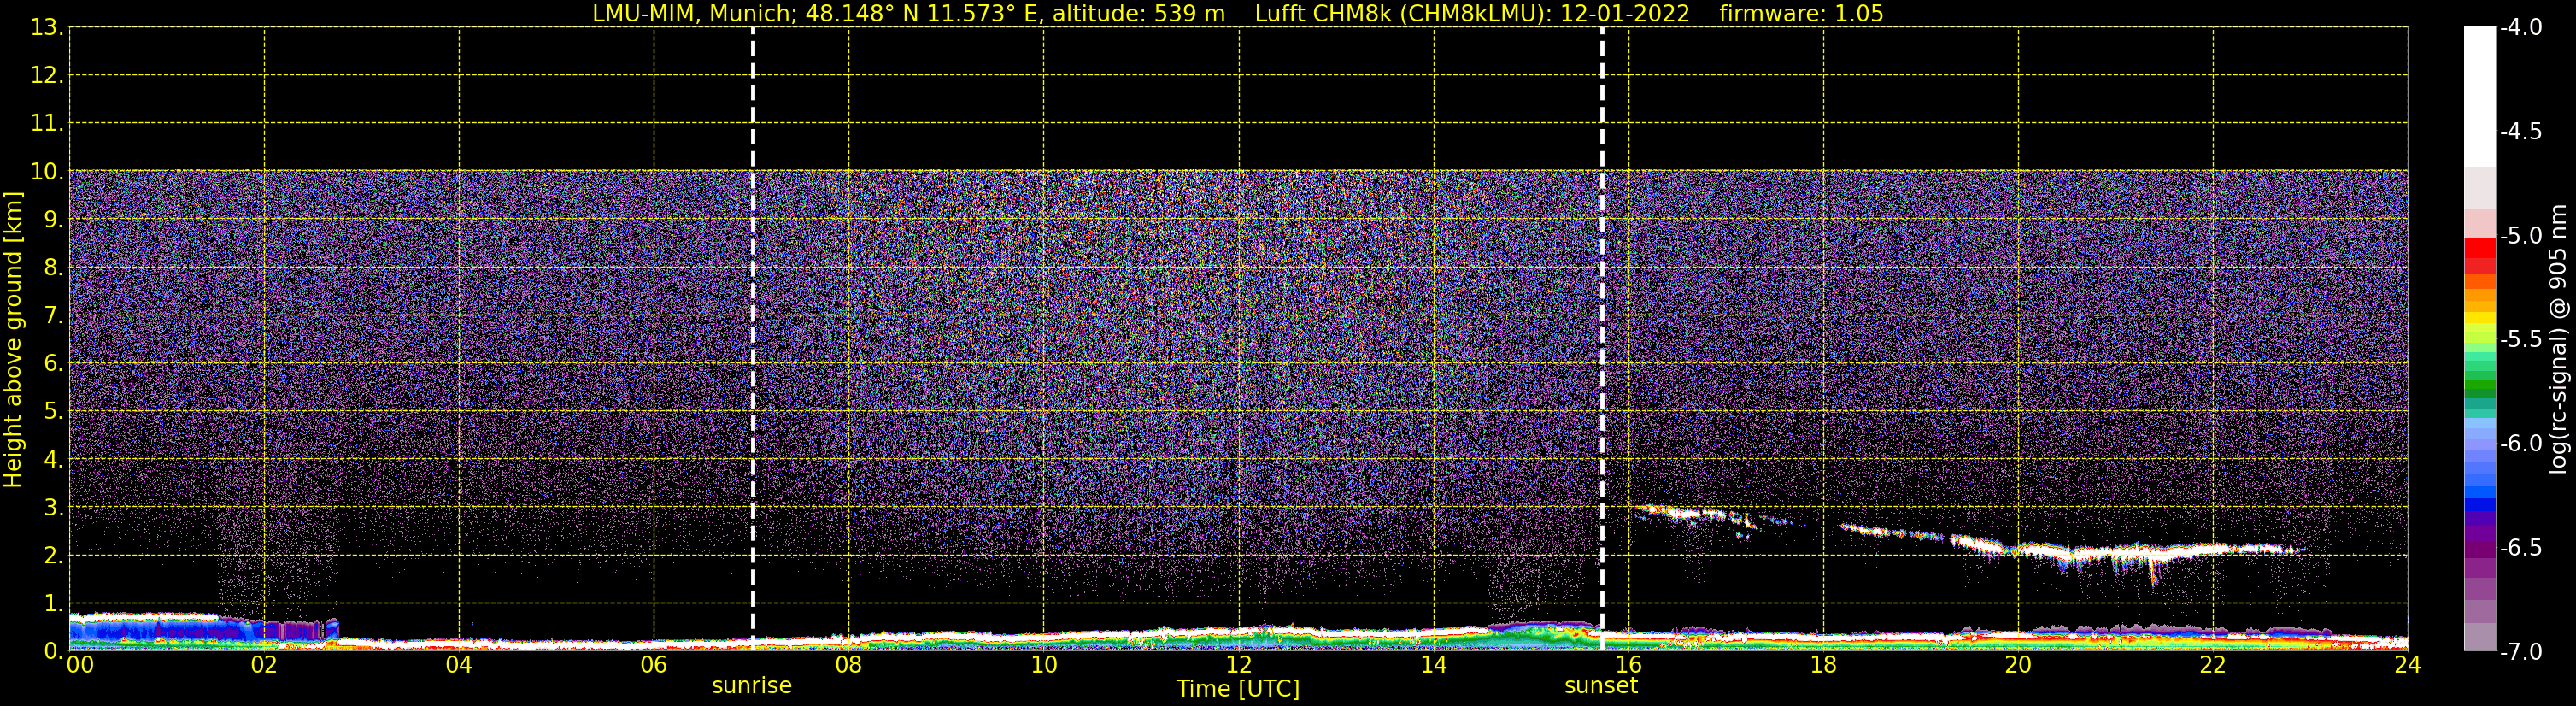Click the time axis tick '02'

pos(264,665)
